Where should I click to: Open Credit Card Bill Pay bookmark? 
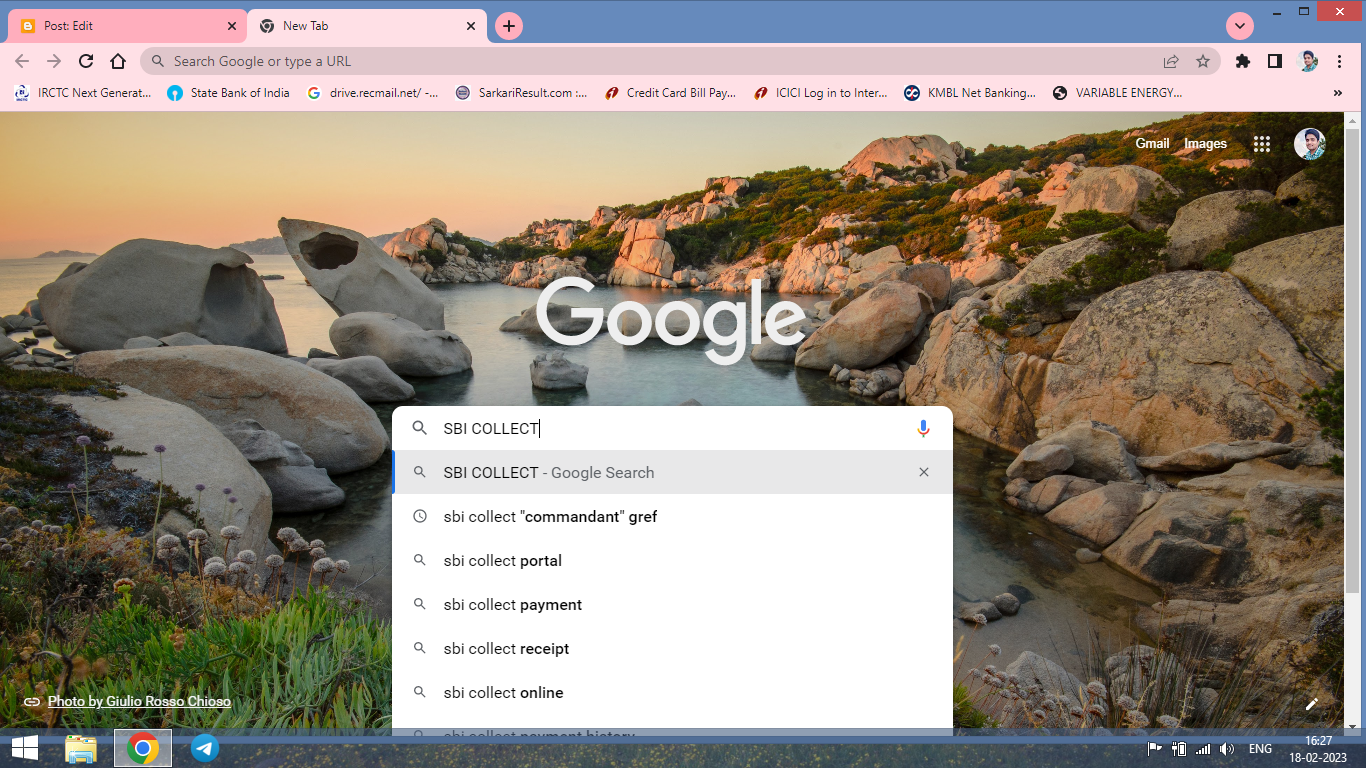670,93
